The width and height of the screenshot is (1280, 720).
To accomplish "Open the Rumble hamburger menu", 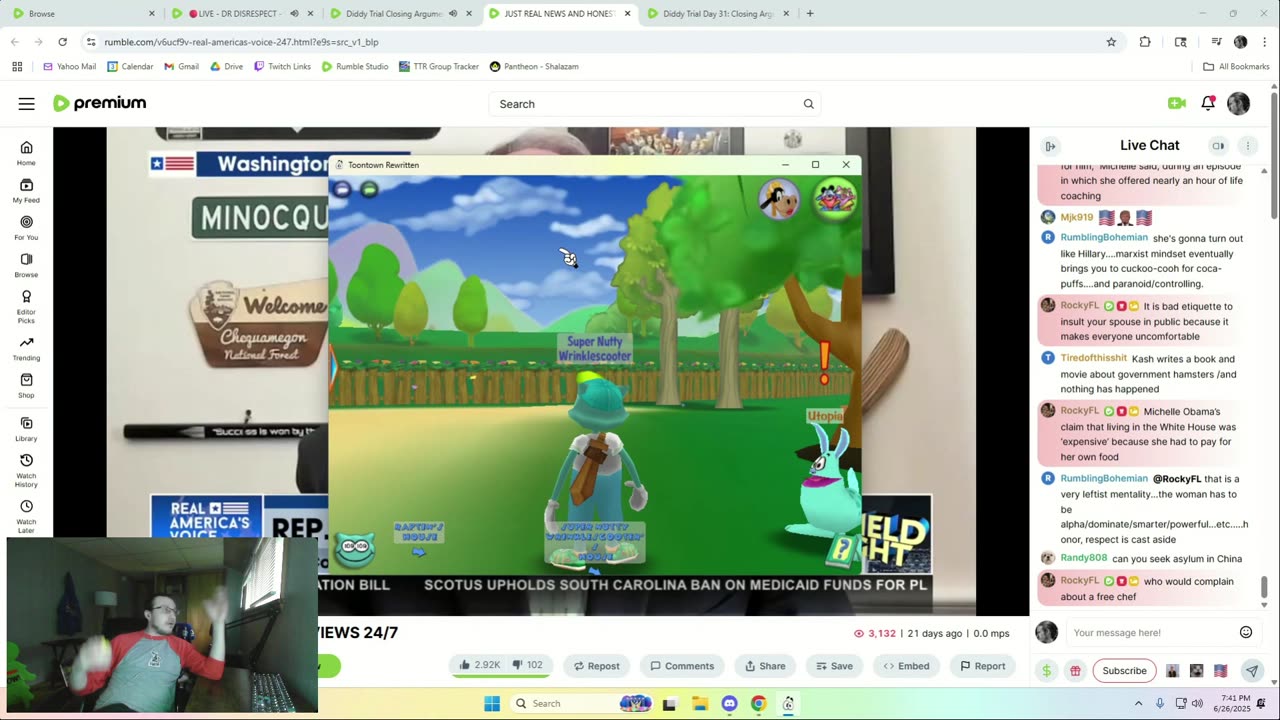I will click(x=27, y=104).
